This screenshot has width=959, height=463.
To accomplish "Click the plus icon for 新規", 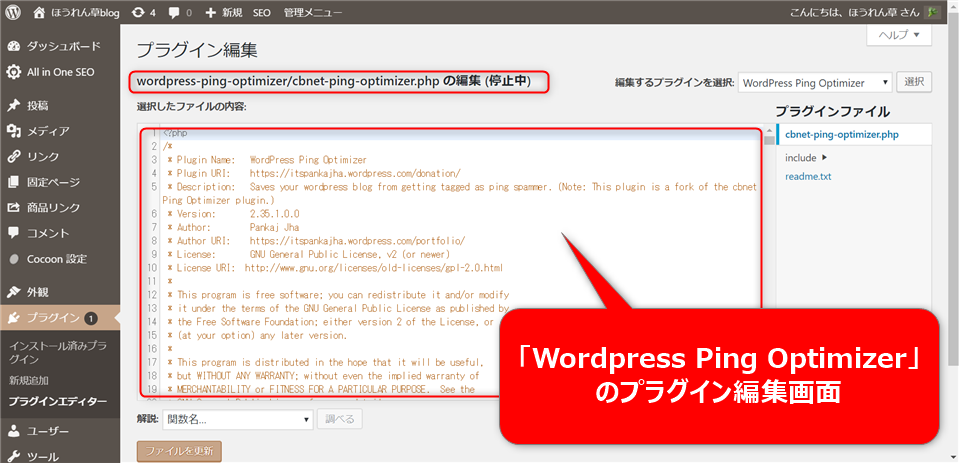I will click(x=211, y=12).
